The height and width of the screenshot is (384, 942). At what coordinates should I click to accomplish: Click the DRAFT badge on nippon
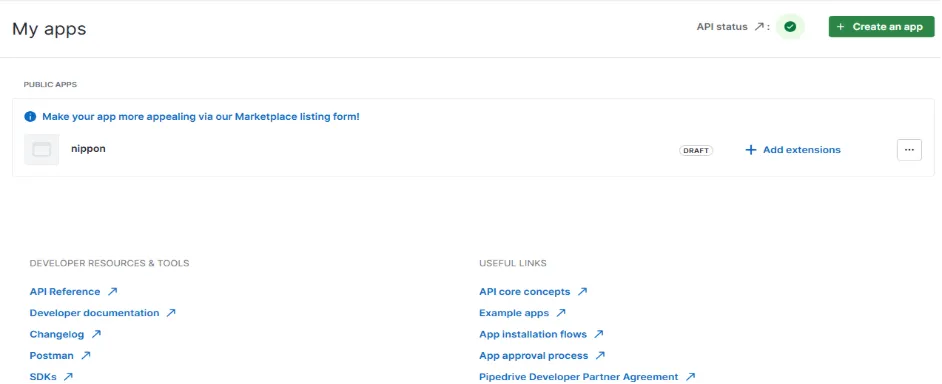pyautogui.click(x=696, y=150)
